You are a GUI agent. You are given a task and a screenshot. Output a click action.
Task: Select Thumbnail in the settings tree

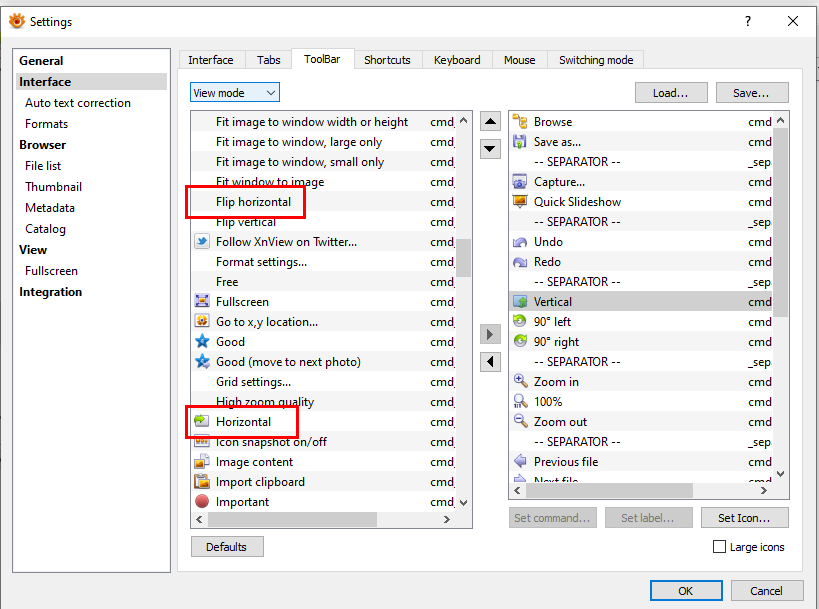pyautogui.click(x=53, y=187)
